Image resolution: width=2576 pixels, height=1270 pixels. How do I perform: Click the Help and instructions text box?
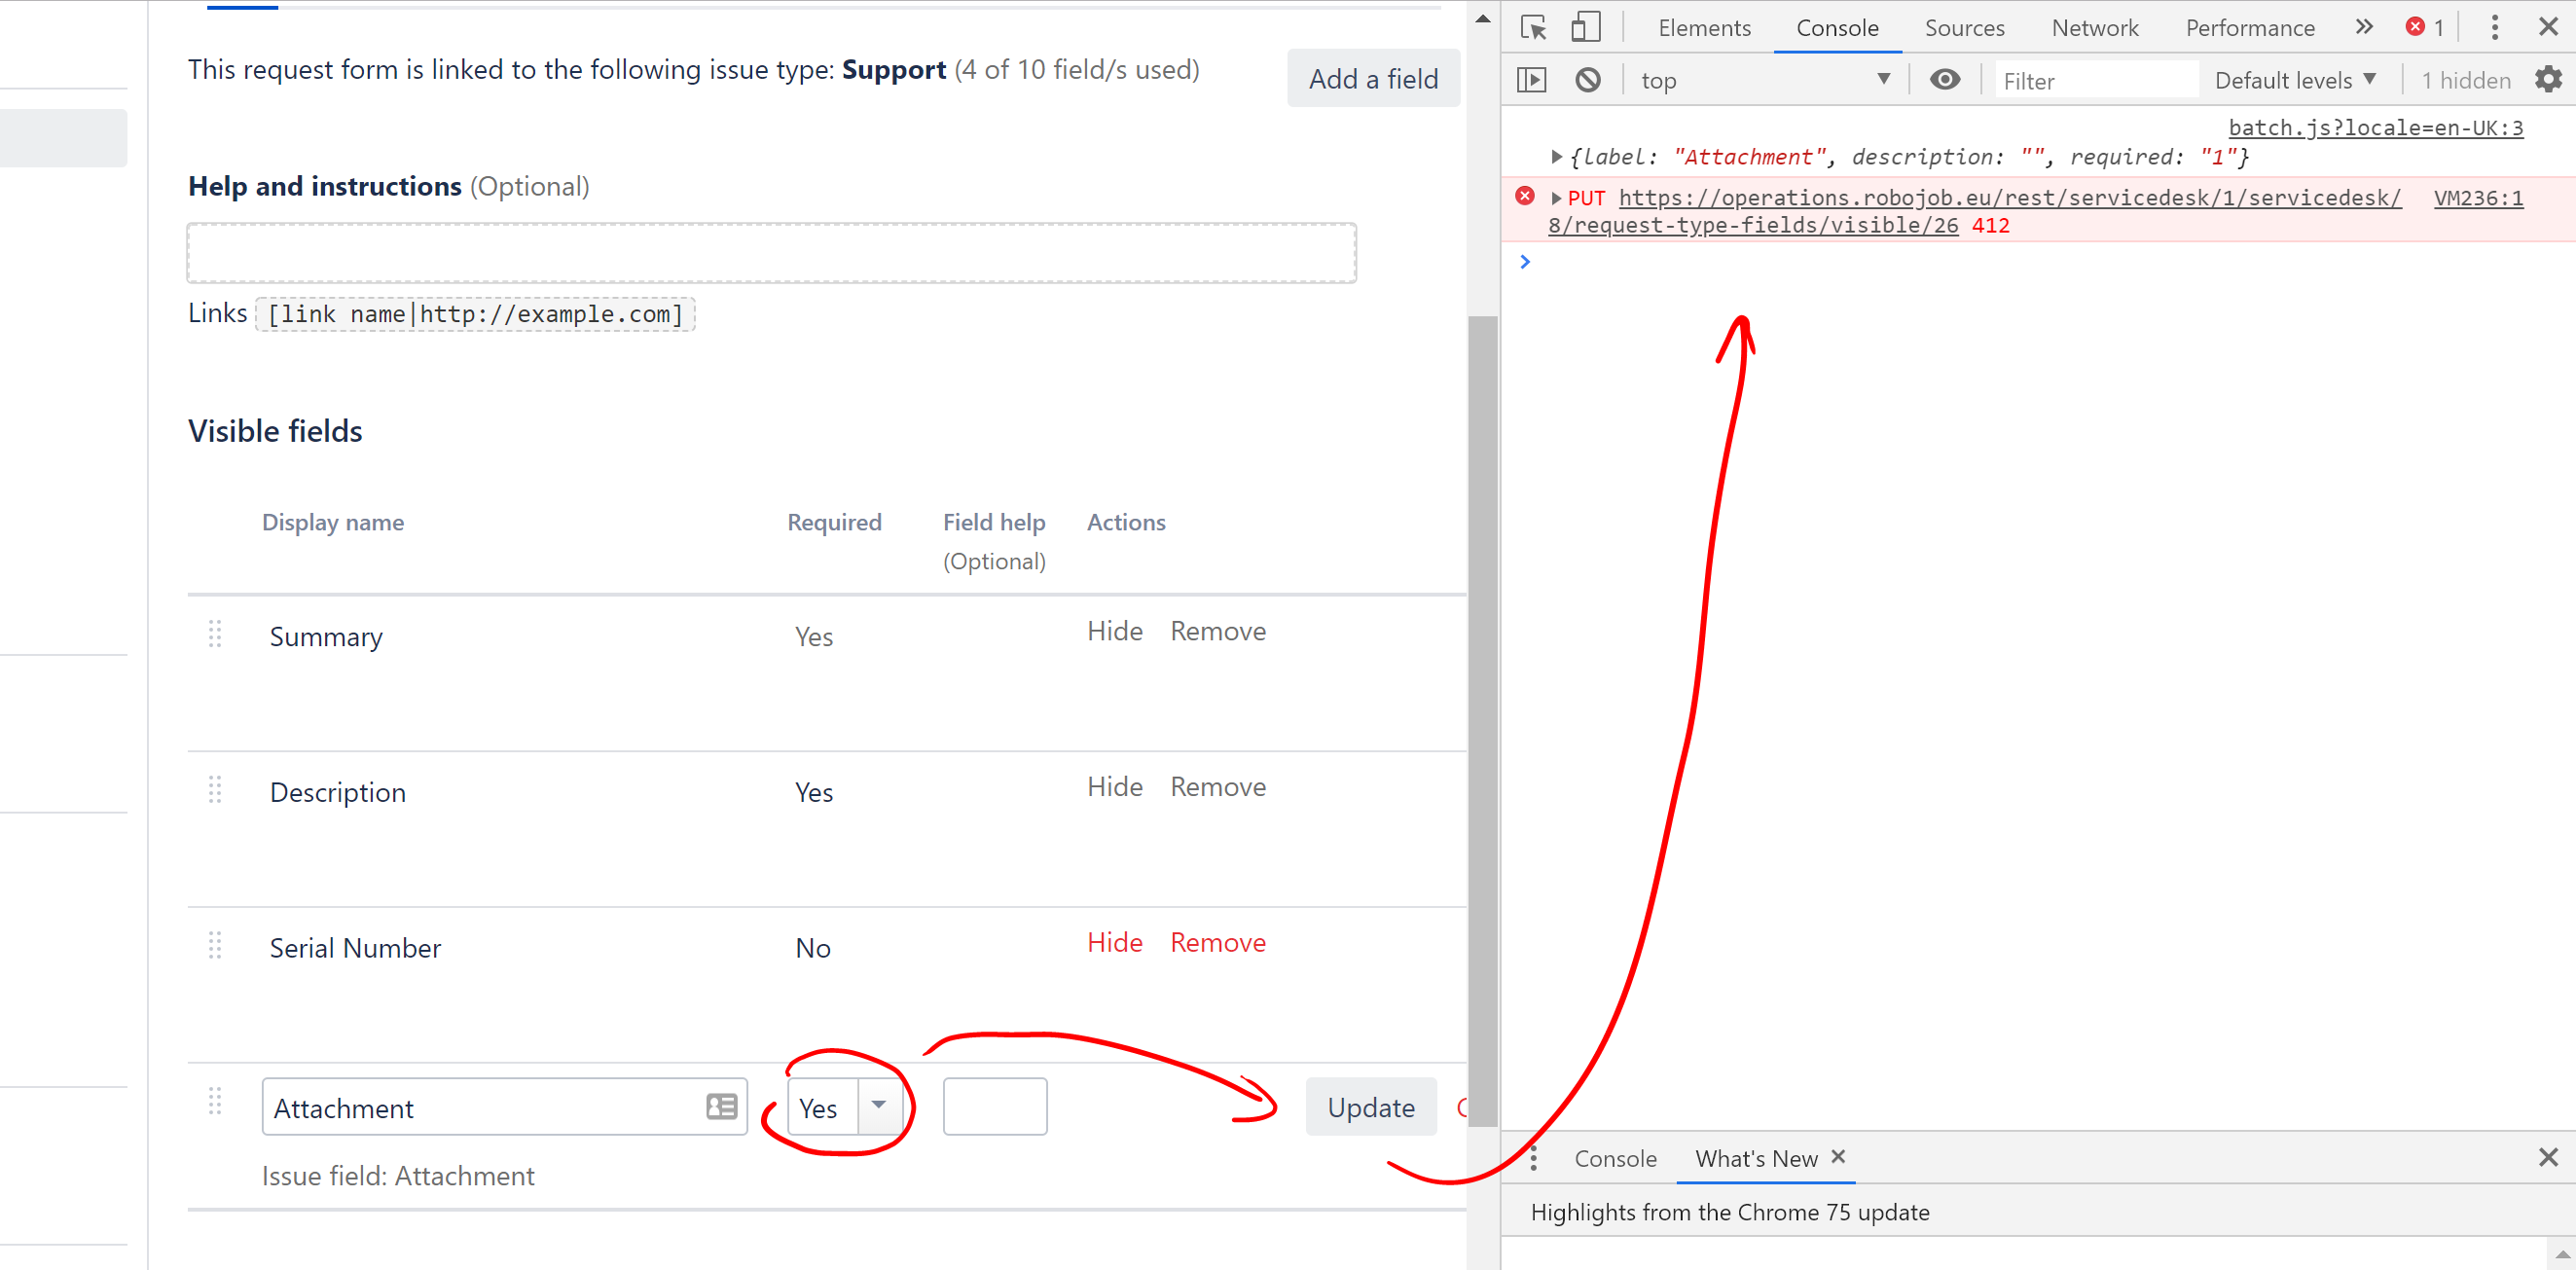point(771,253)
